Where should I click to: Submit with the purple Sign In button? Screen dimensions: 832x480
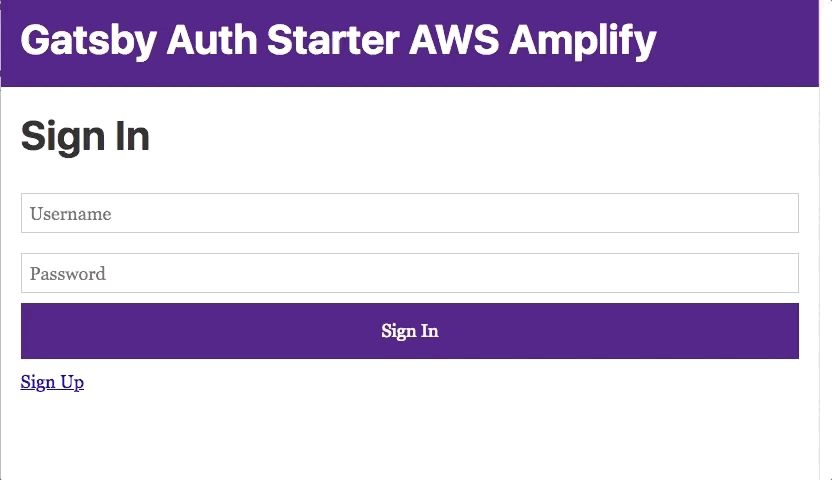click(410, 331)
